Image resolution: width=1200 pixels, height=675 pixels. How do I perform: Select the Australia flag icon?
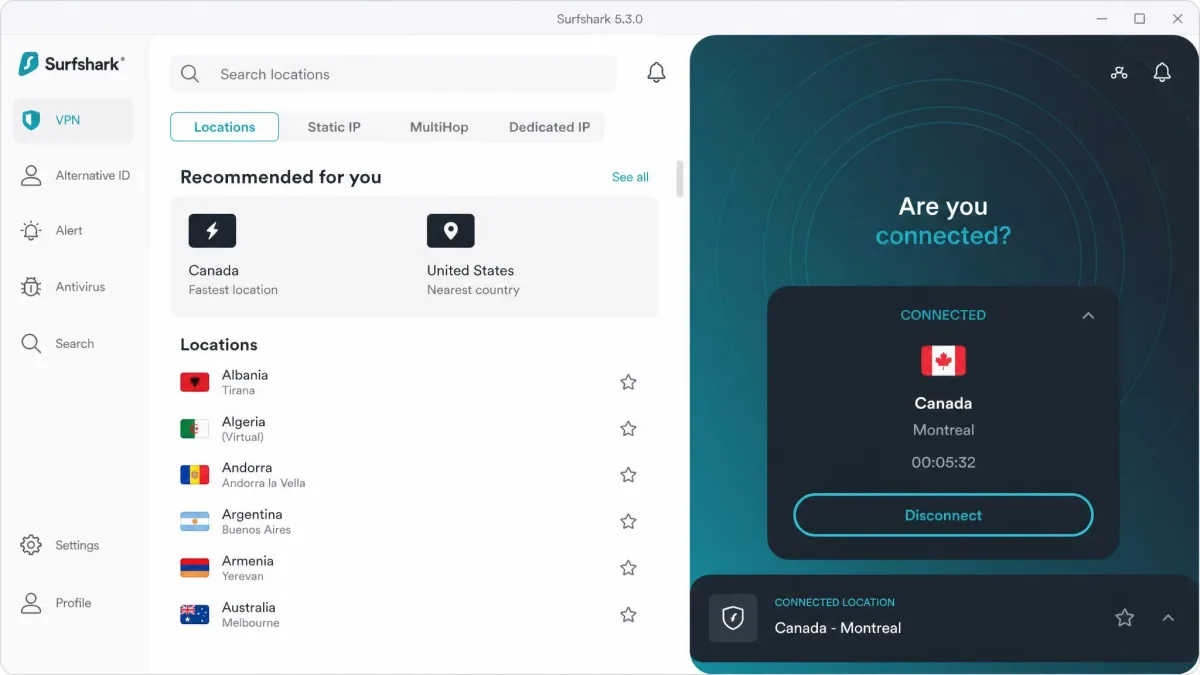click(194, 614)
